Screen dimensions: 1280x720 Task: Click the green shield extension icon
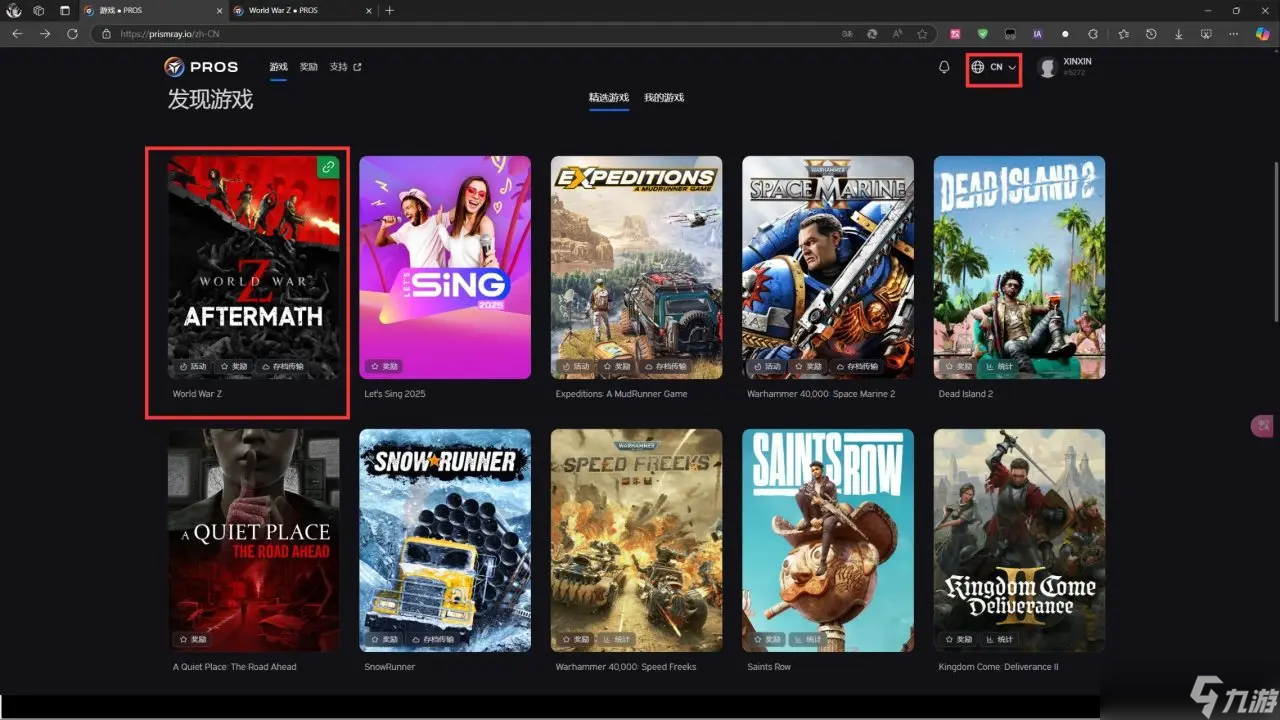click(x=983, y=34)
